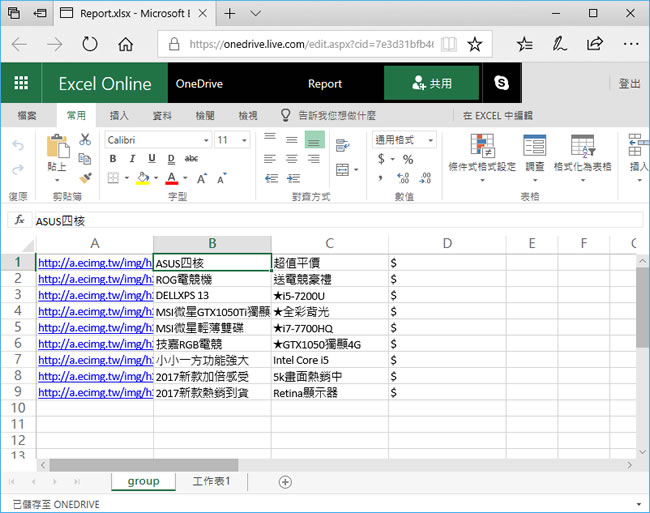
Task: Switch to the Review (校閱) tab
Action: pyautogui.click(x=205, y=115)
